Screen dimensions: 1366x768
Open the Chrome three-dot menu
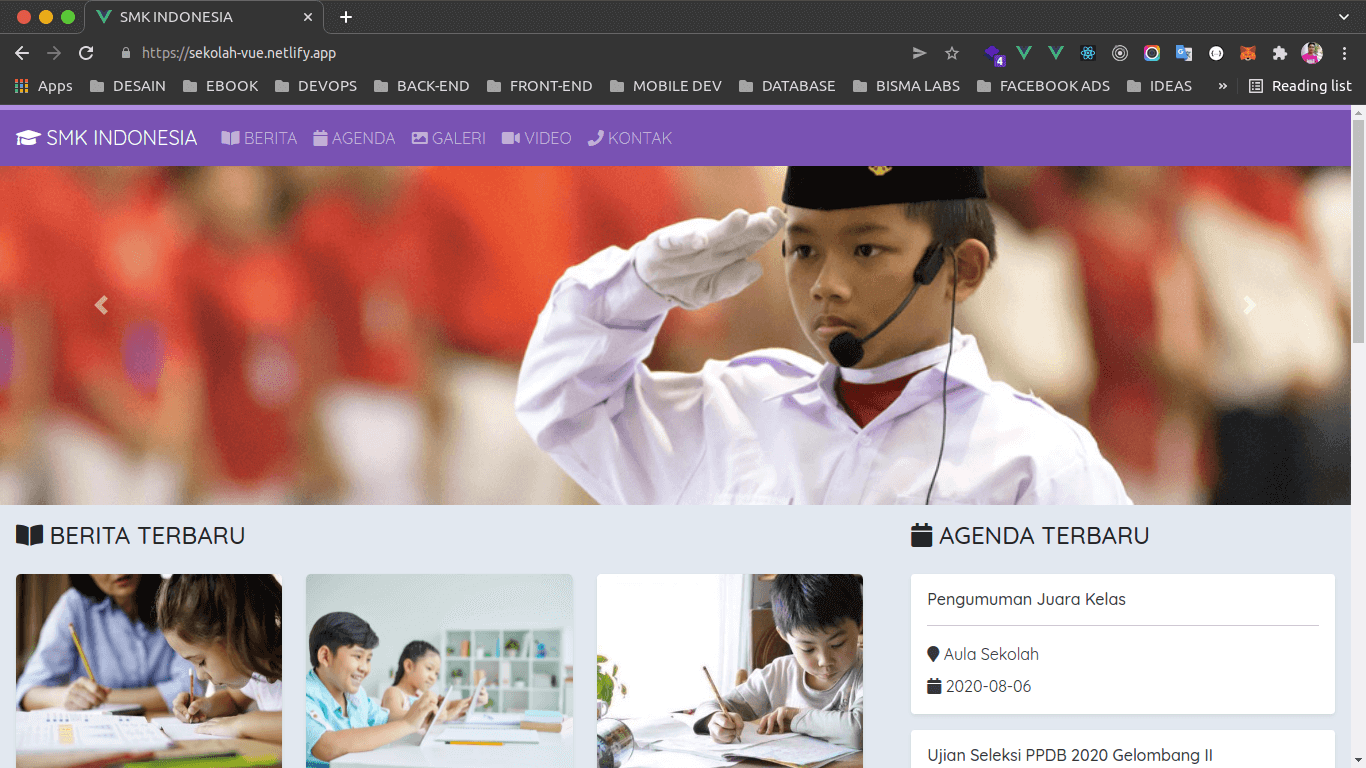pos(1345,53)
